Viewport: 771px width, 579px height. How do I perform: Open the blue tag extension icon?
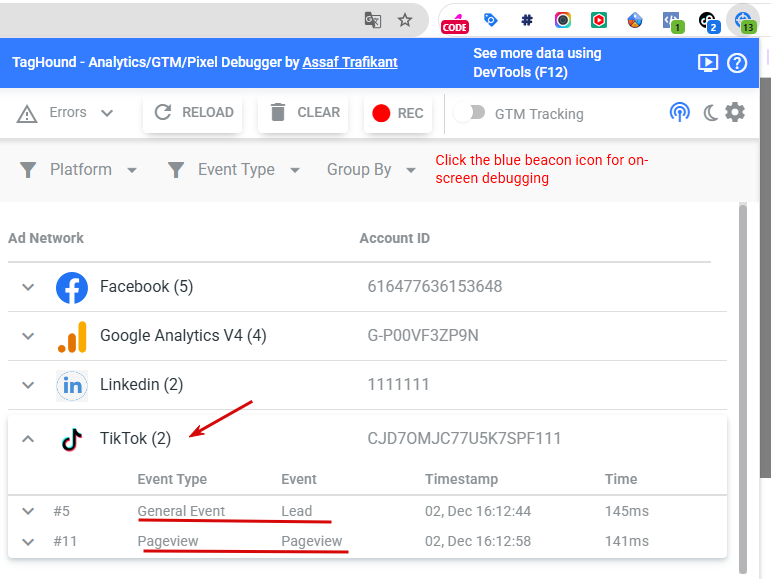pyautogui.click(x=490, y=20)
